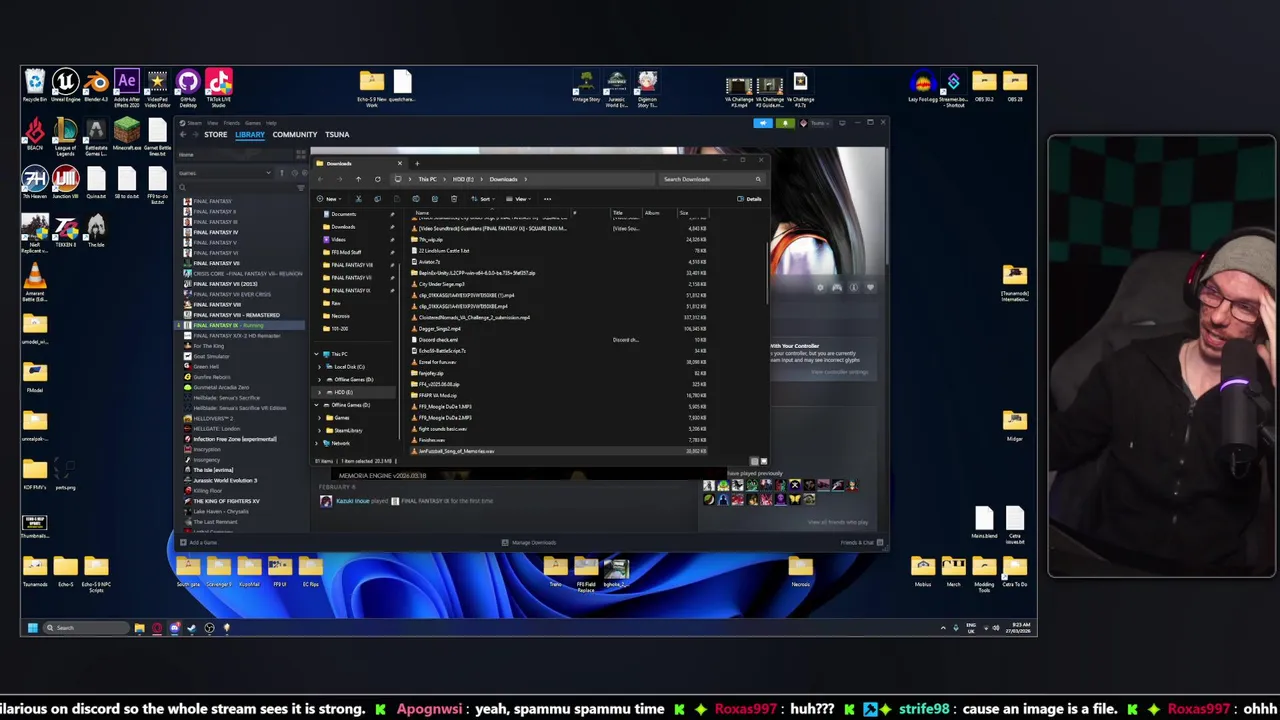Open the TikTok LIVE Studio desktop icon
1280x720 pixels.
(x=219, y=87)
